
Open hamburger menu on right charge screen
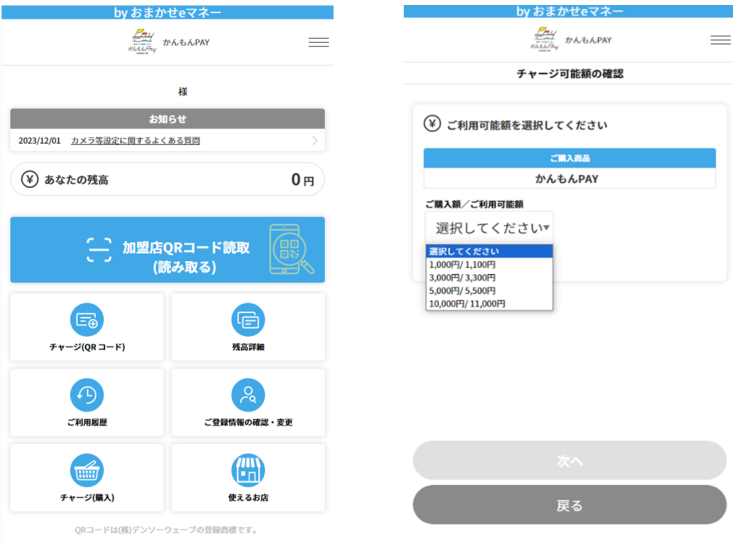click(720, 40)
